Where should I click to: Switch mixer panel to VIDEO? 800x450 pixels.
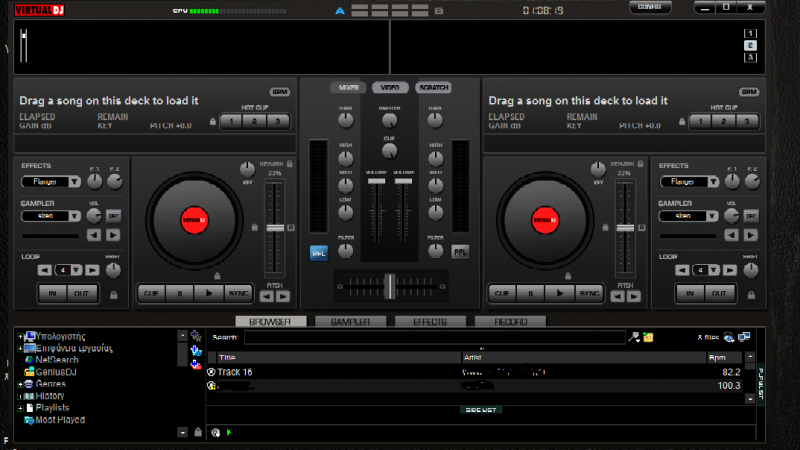(390, 88)
